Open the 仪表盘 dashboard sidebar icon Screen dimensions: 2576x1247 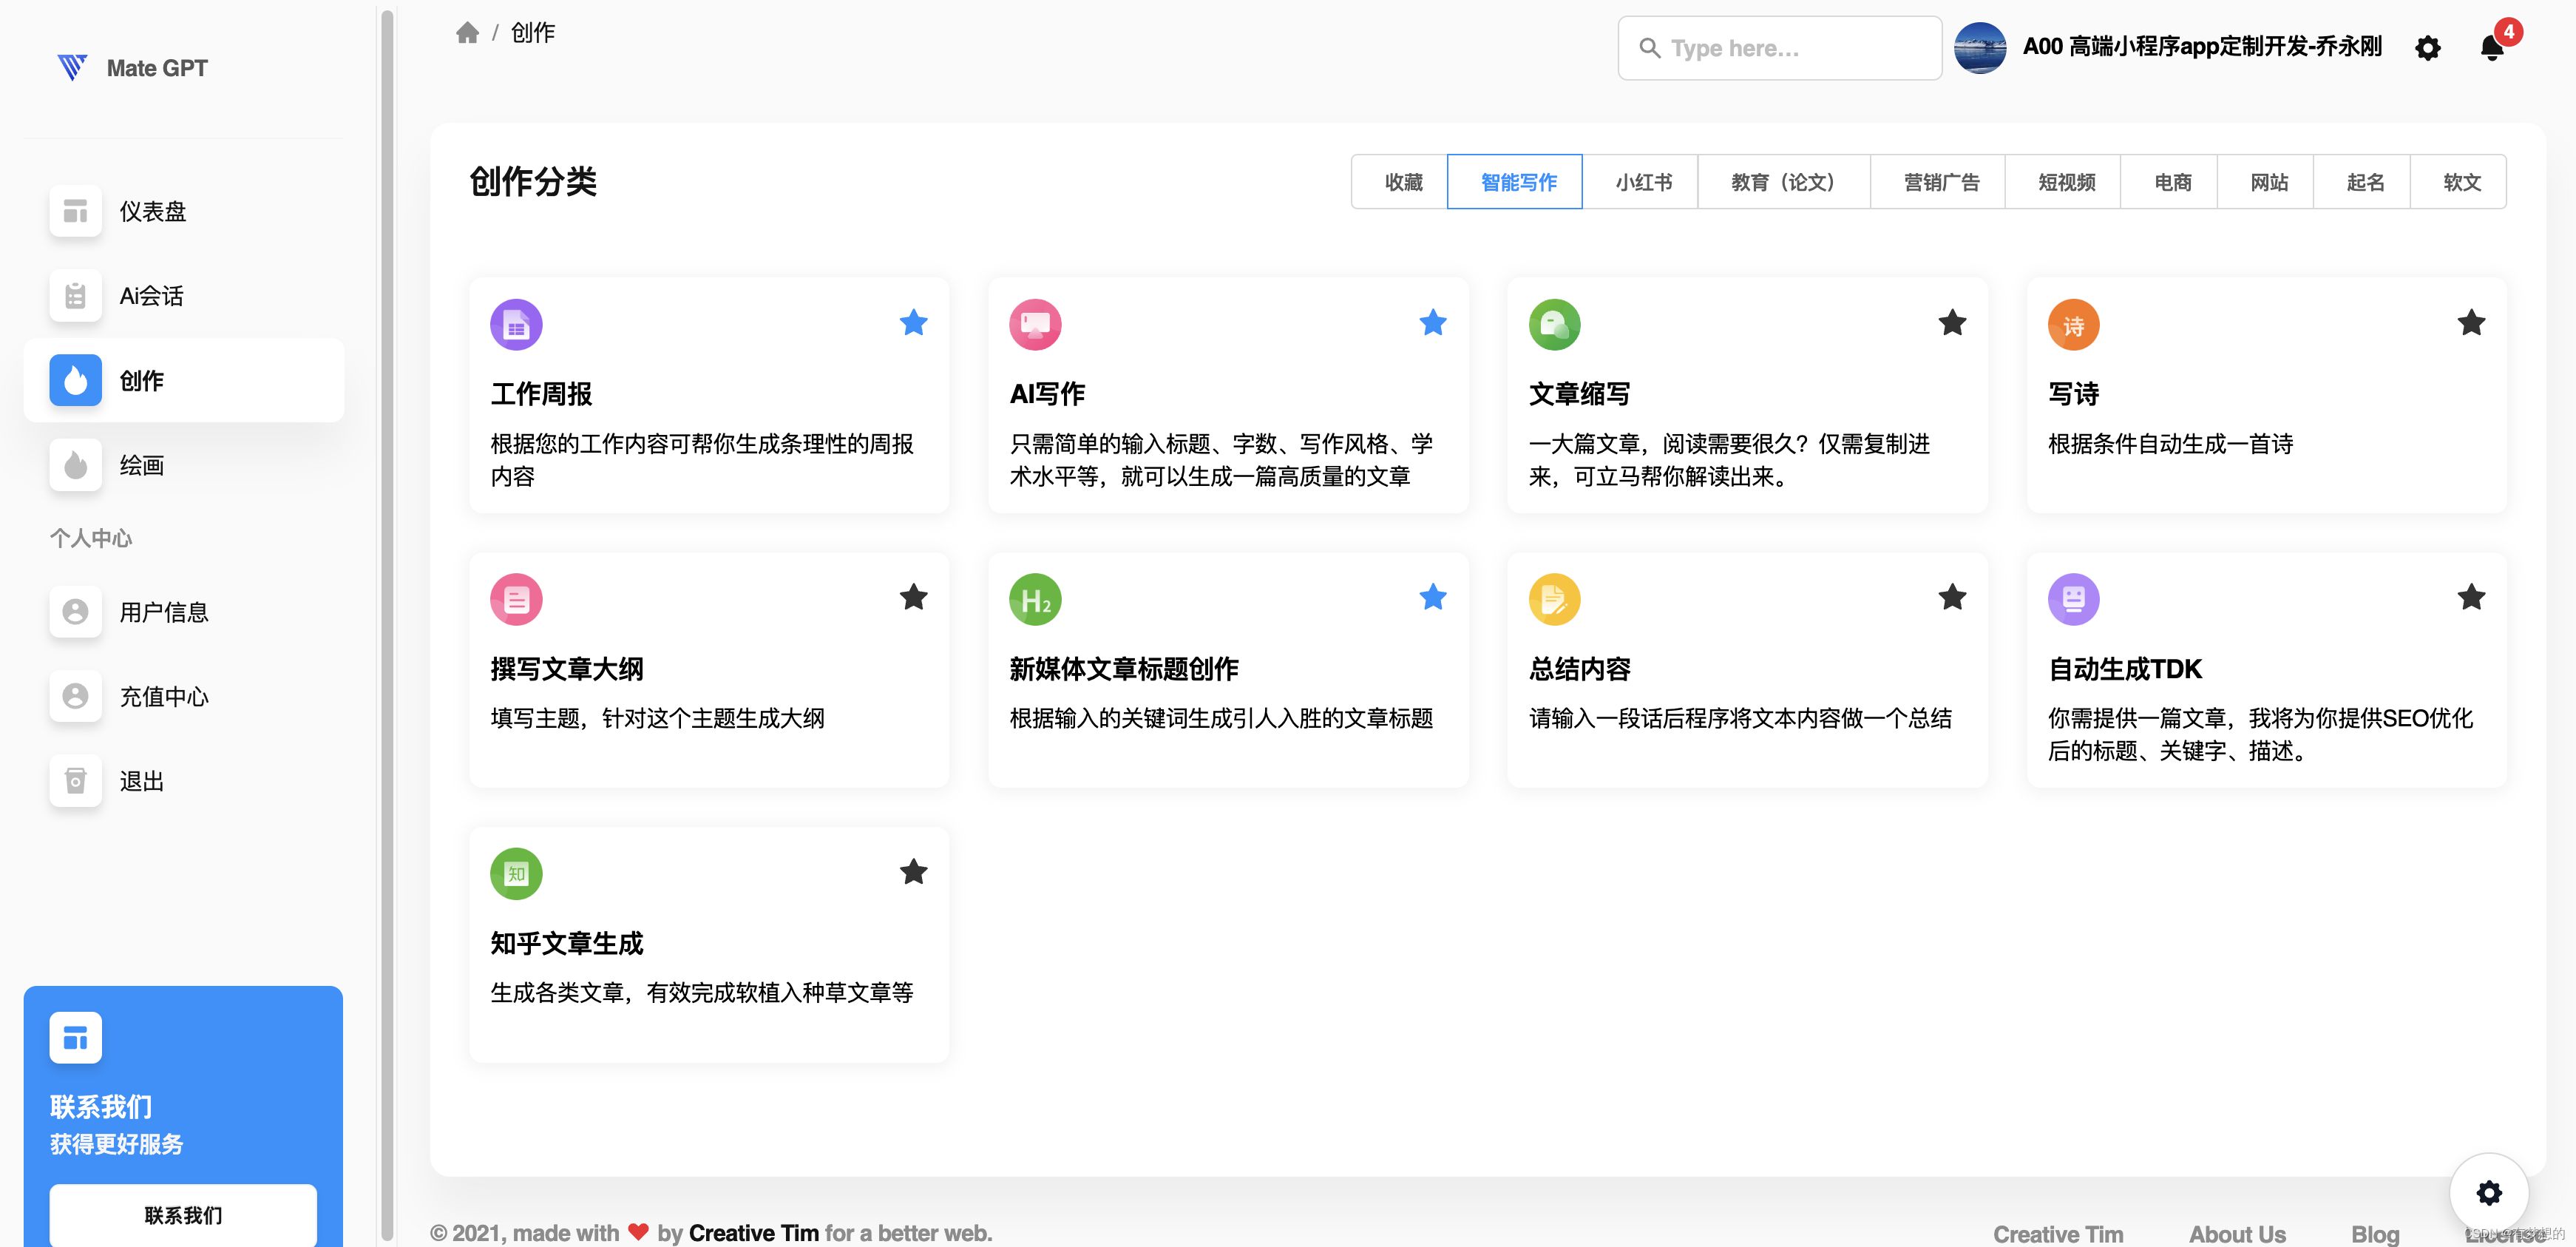pyautogui.click(x=76, y=211)
